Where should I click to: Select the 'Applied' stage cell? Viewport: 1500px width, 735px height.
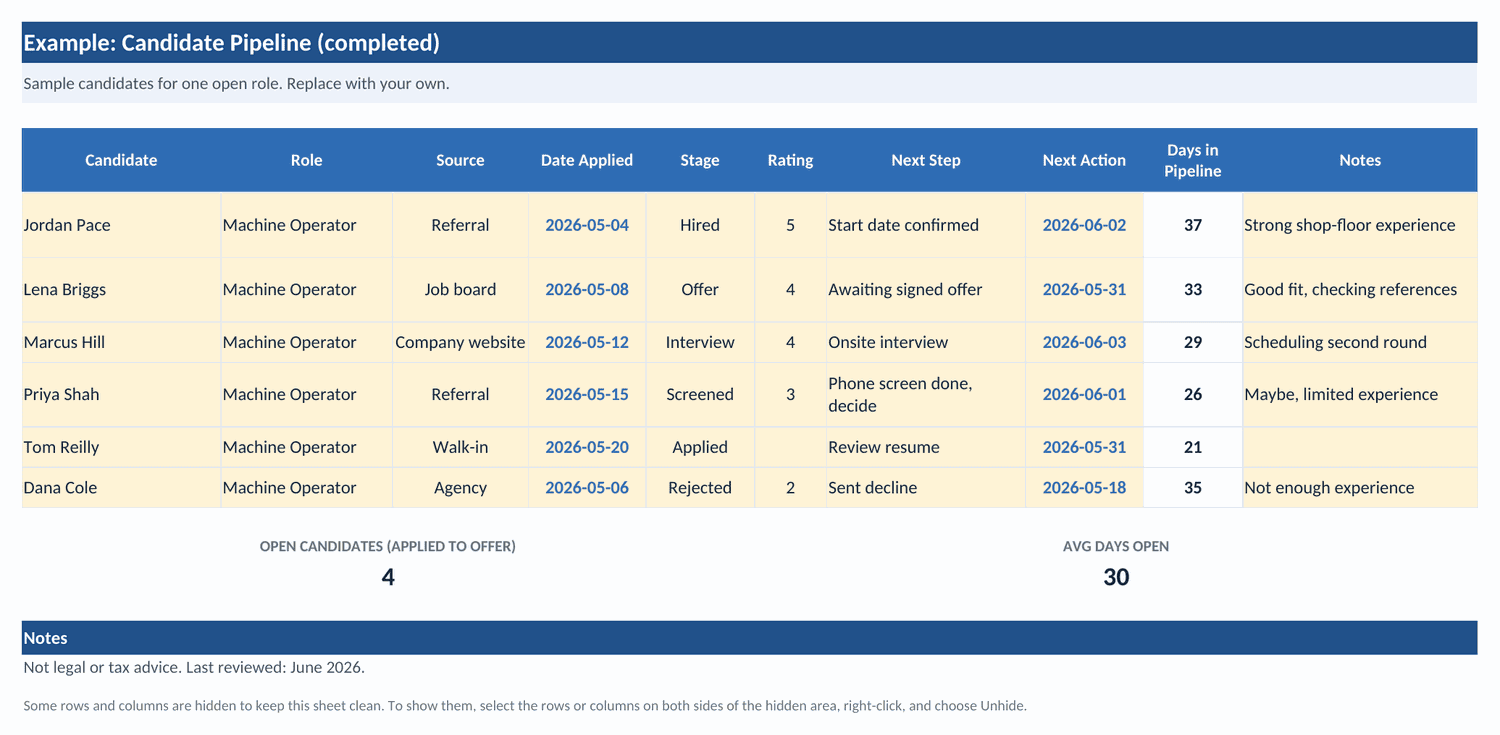tap(700, 447)
